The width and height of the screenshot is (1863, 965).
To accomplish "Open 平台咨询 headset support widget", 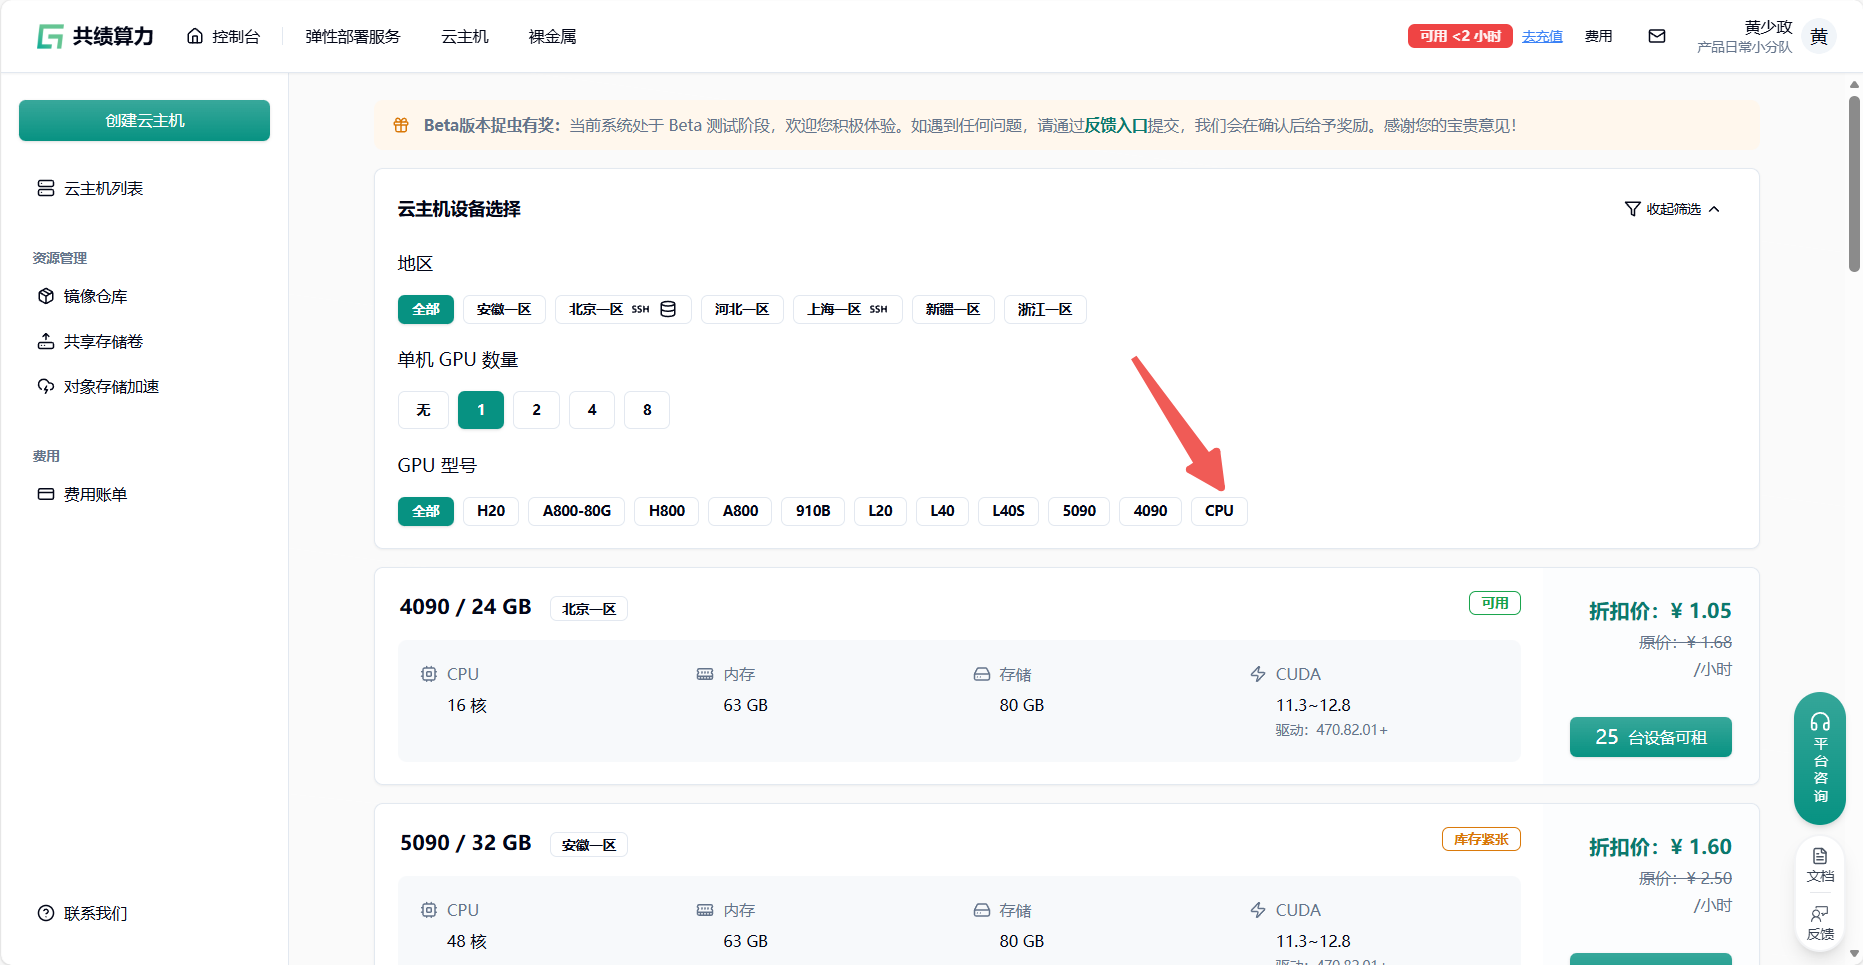I will 1819,757.
